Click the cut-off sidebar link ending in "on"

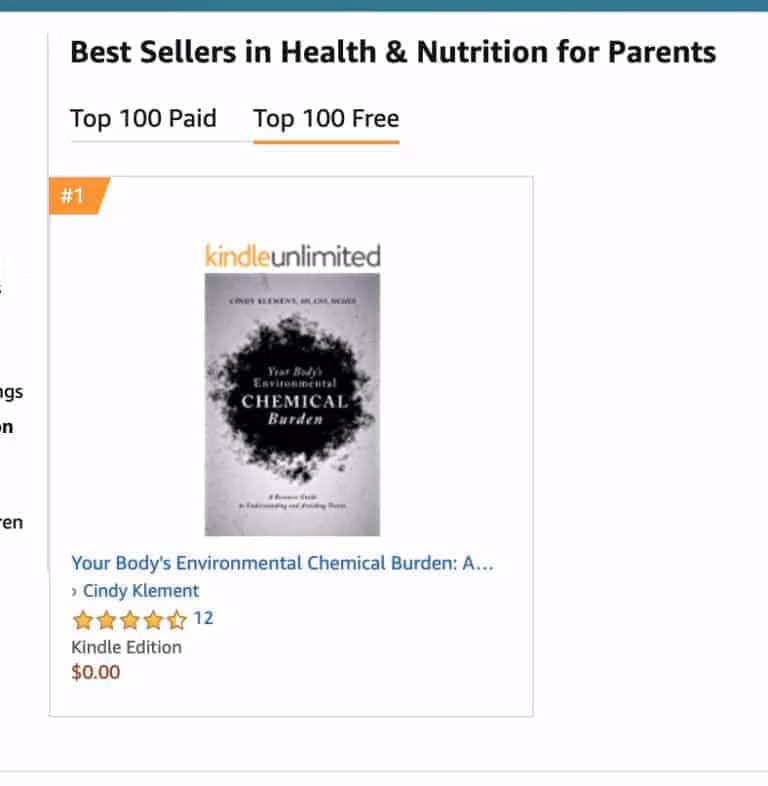tap(7, 427)
